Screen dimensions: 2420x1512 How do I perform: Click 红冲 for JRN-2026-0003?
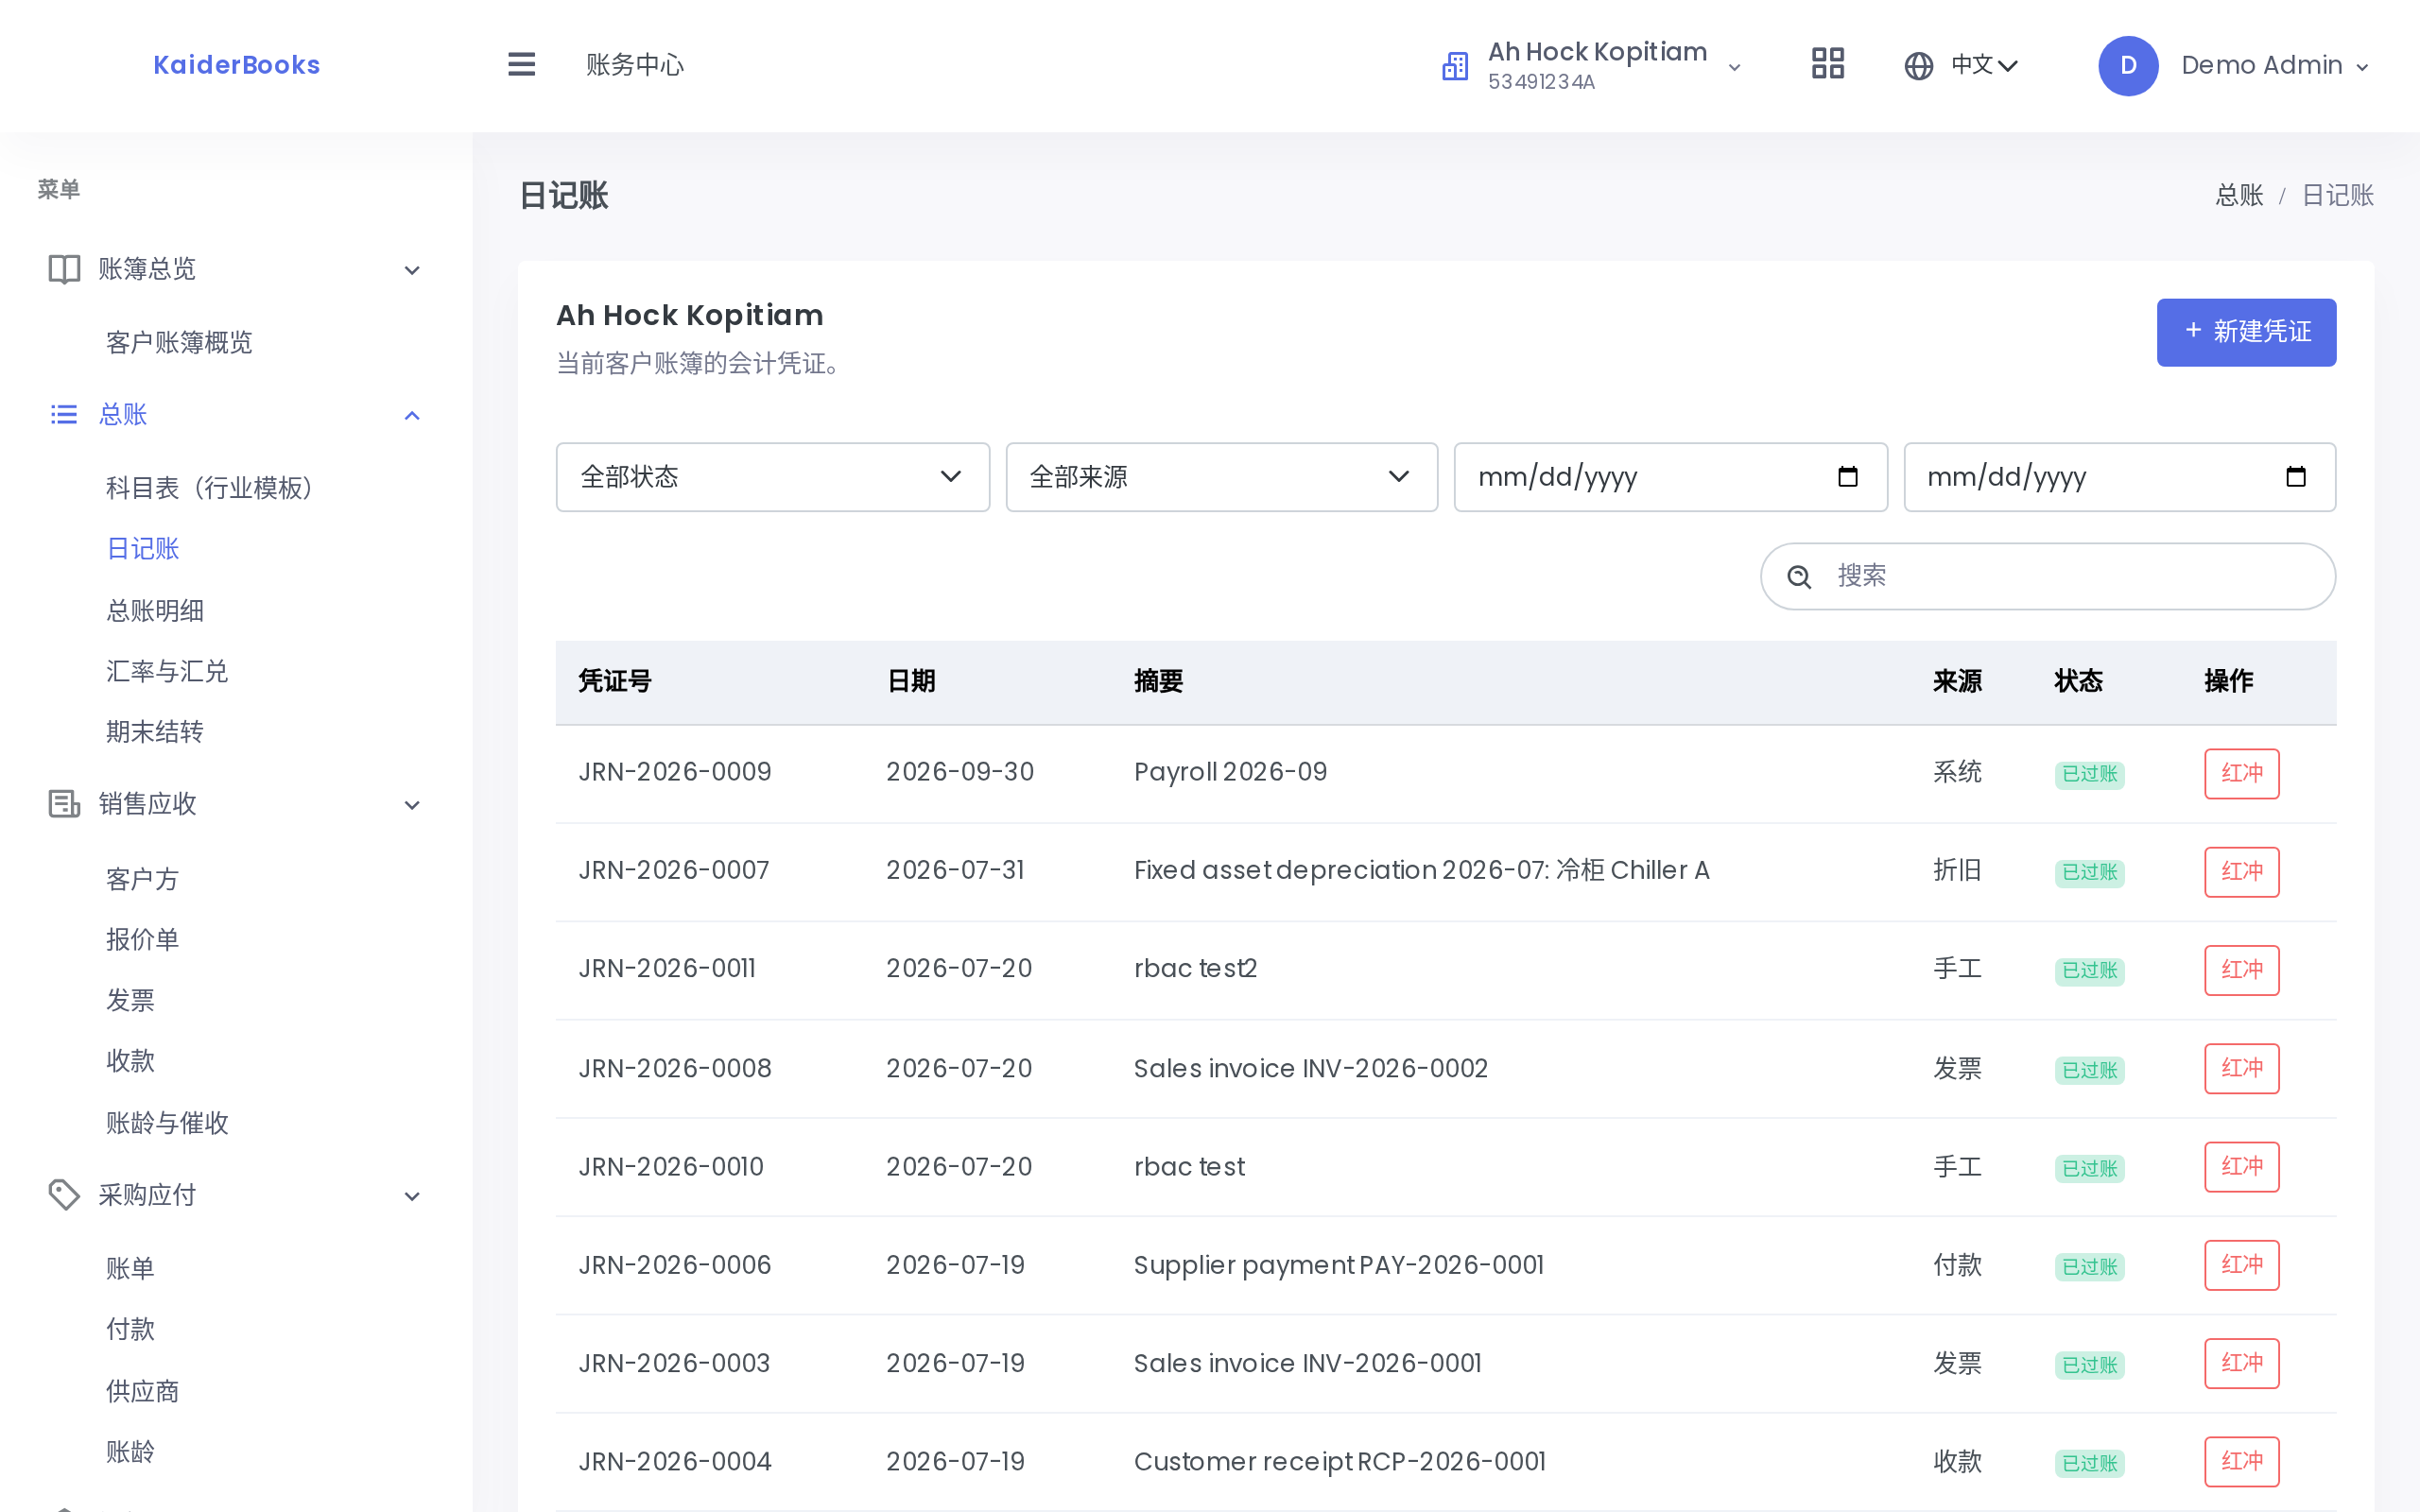pos(2242,1364)
